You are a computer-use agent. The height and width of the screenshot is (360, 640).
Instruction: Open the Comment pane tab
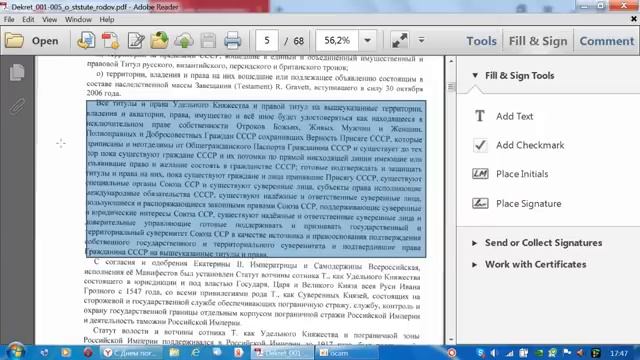pos(607,41)
